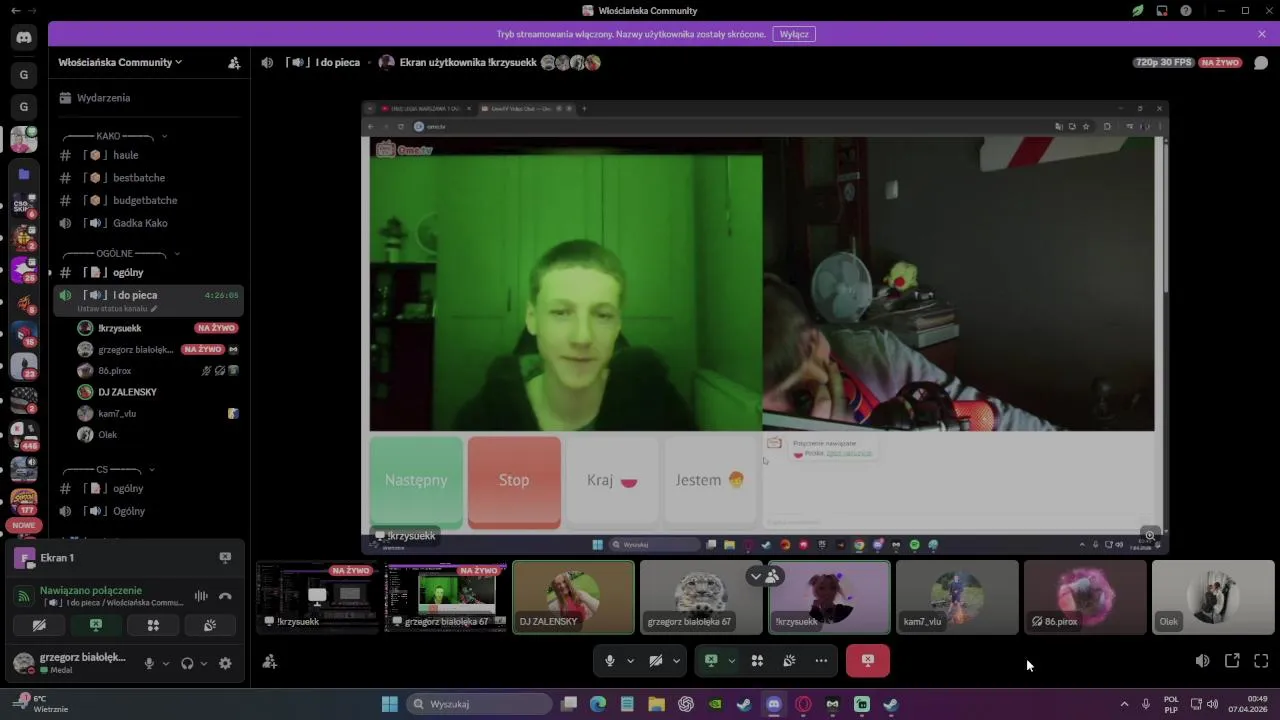Expand Włościańska Community server menu
This screenshot has width=1280, height=720.
click(x=120, y=62)
